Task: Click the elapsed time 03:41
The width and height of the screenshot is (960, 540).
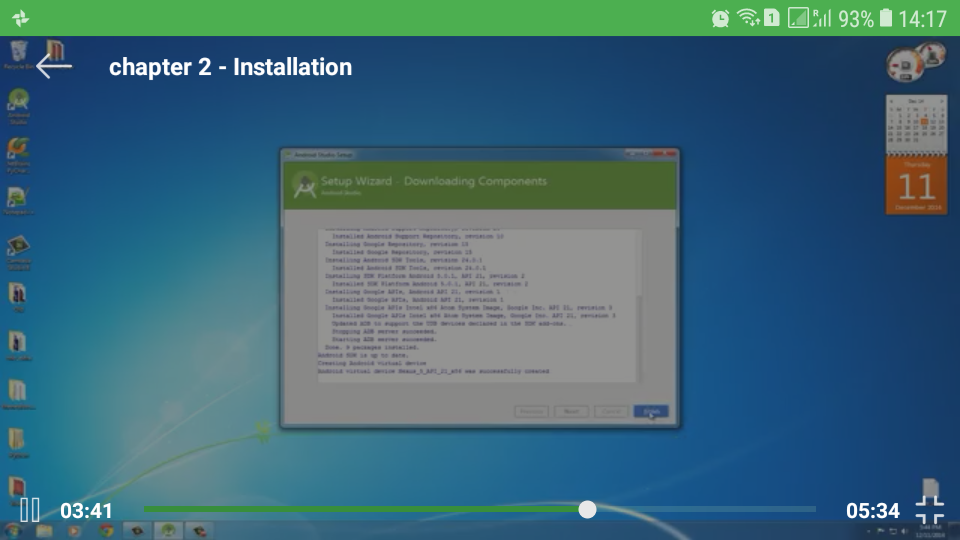Action: click(86, 511)
